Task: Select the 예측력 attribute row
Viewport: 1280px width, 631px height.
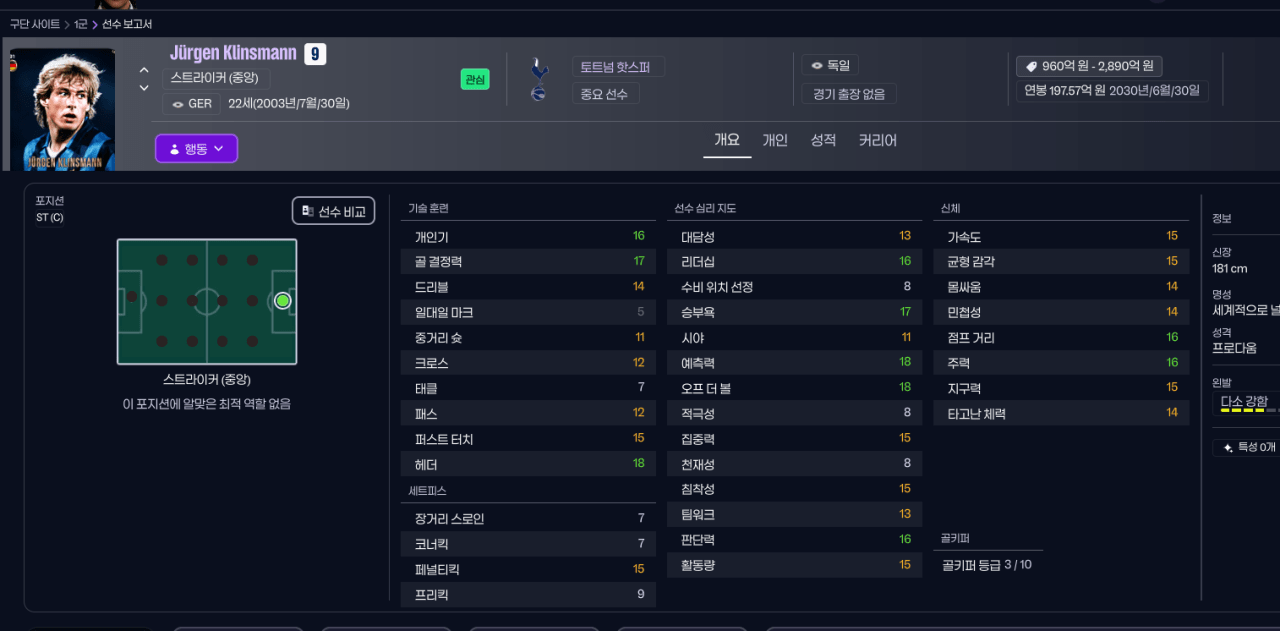Action: coord(794,363)
